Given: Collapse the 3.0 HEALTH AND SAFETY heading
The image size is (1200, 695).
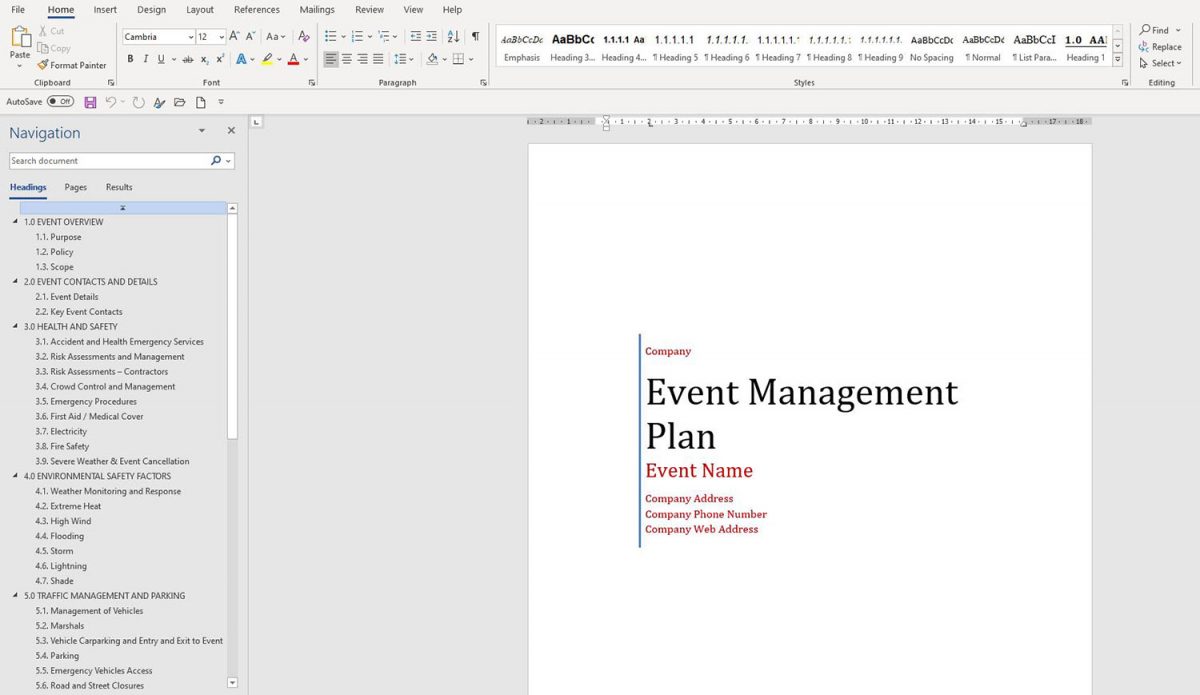Looking at the screenshot, I should click(14, 326).
